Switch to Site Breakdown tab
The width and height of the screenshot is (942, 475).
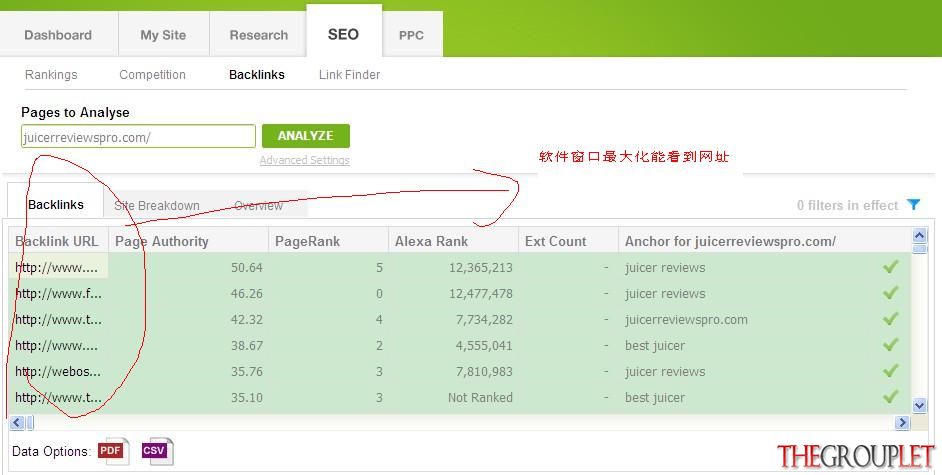point(157,205)
